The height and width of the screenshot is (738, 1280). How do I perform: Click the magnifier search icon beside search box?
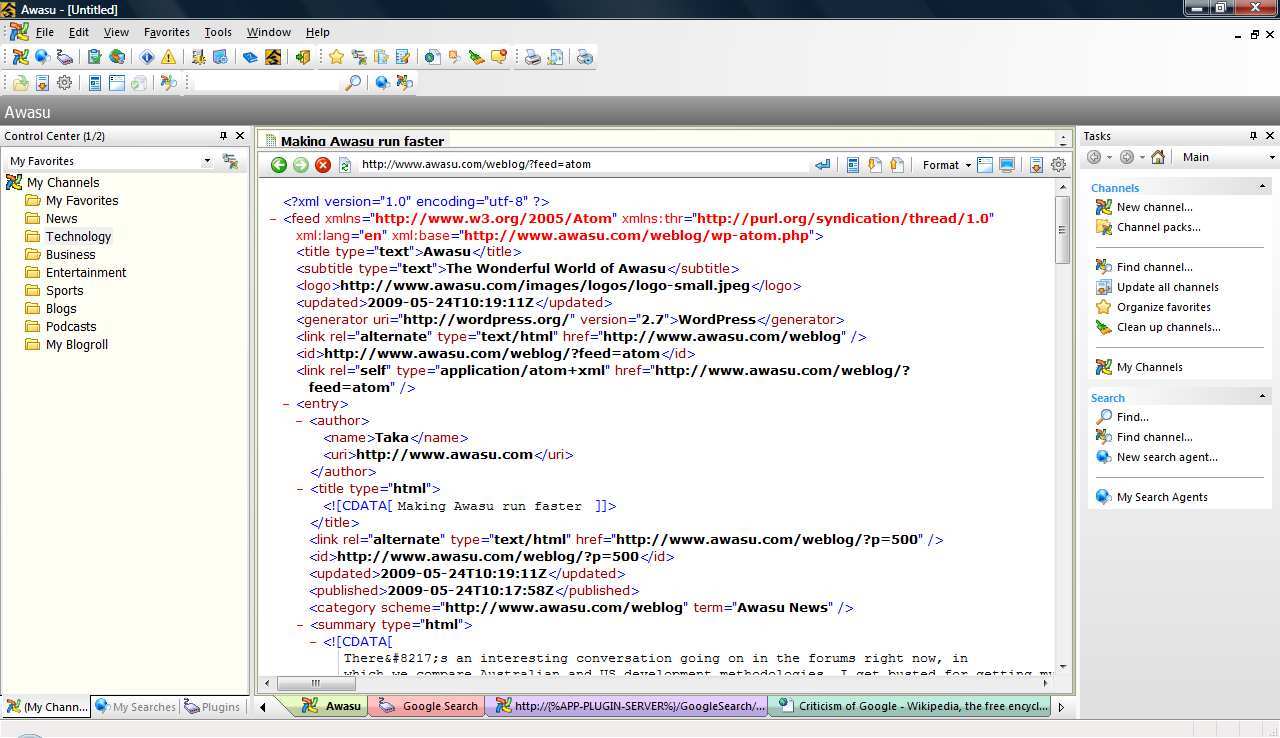click(x=352, y=83)
